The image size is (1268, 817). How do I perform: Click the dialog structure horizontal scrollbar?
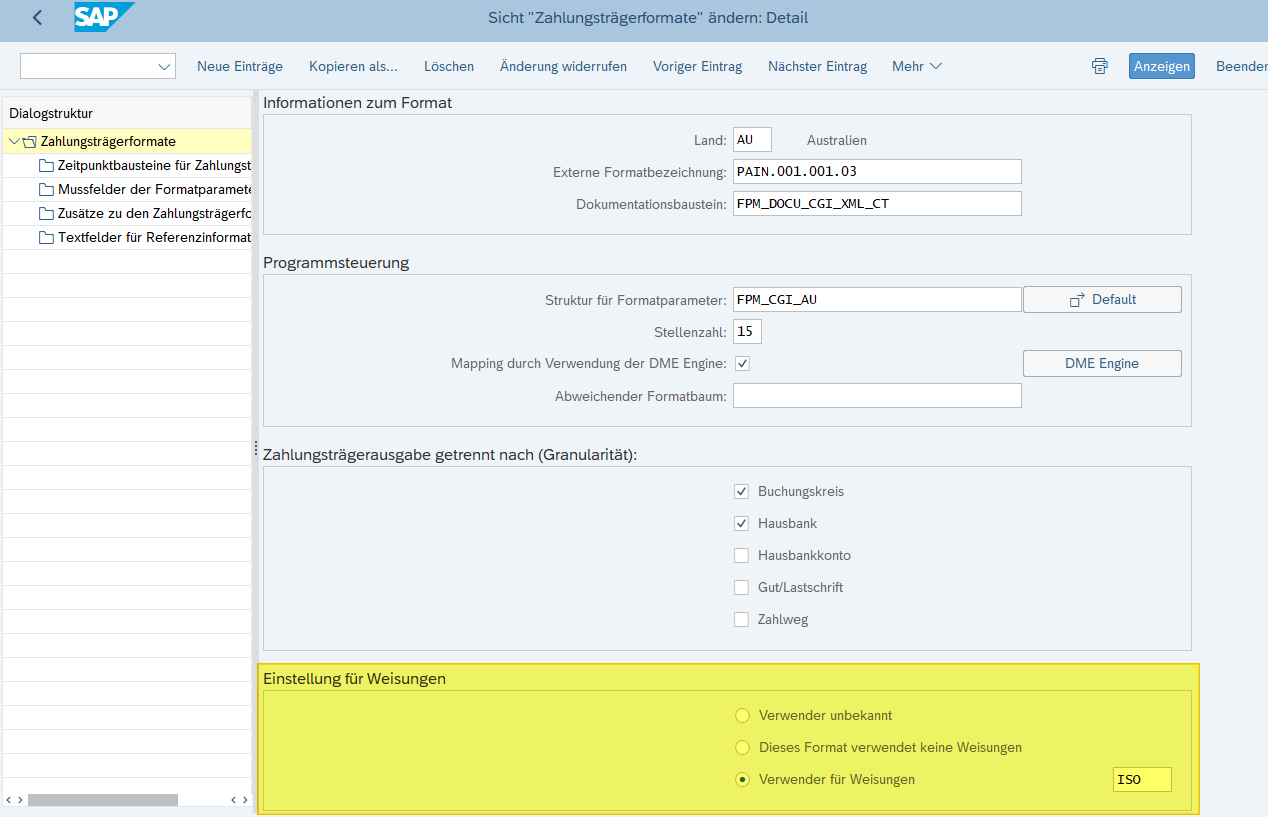point(103,799)
